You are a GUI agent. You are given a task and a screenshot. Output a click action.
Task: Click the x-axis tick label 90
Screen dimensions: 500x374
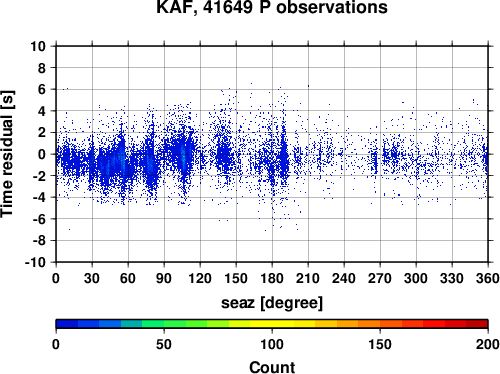coord(164,278)
